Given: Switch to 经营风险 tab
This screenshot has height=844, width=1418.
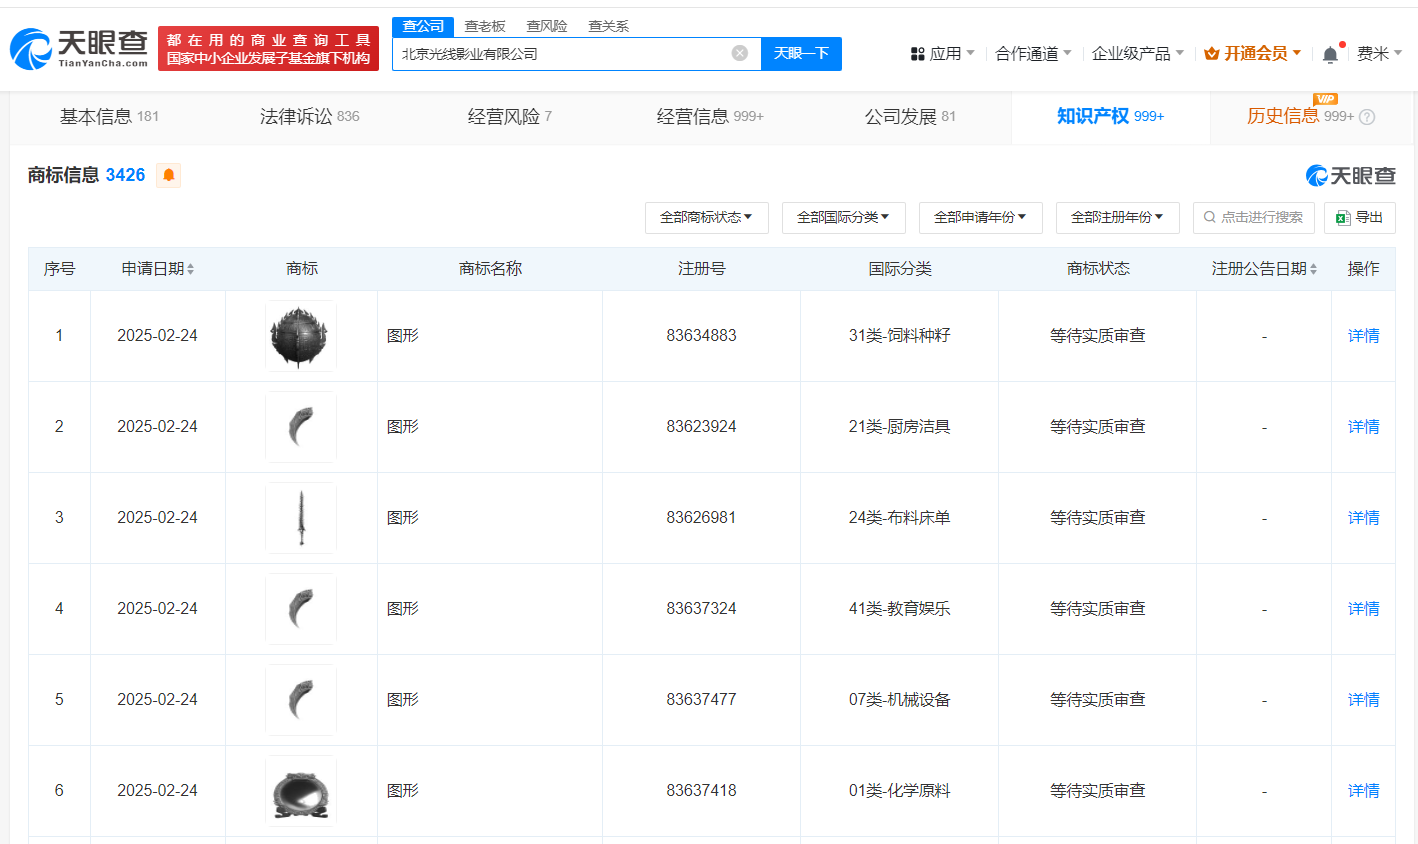Looking at the screenshot, I should click(x=510, y=117).
